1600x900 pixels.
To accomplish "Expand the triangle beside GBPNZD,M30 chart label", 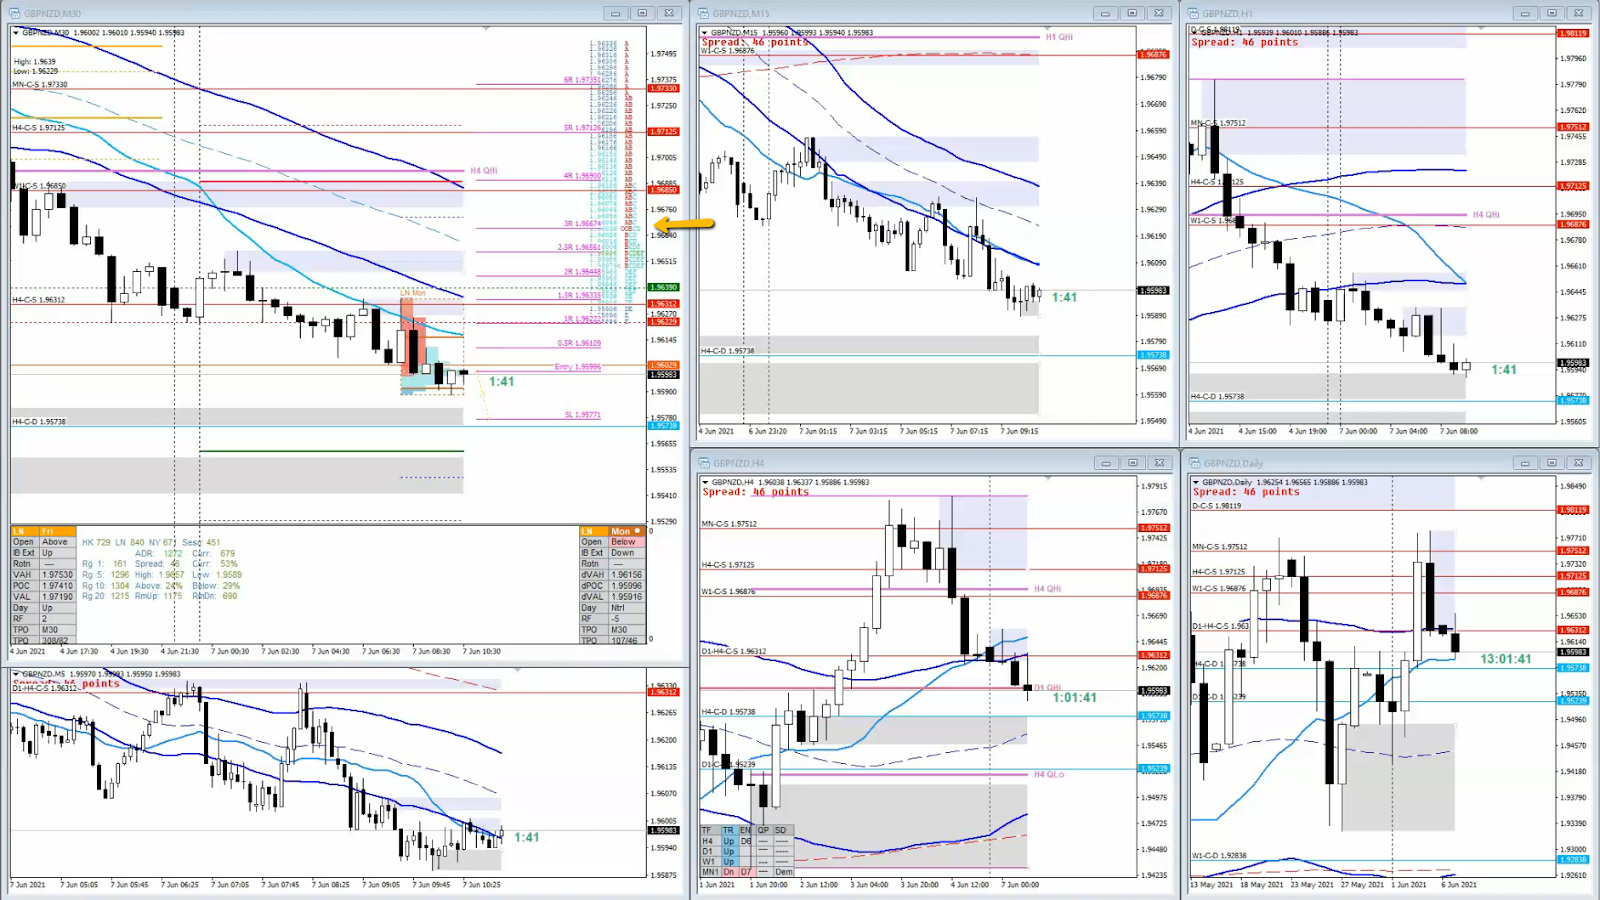I will point(16,32).
